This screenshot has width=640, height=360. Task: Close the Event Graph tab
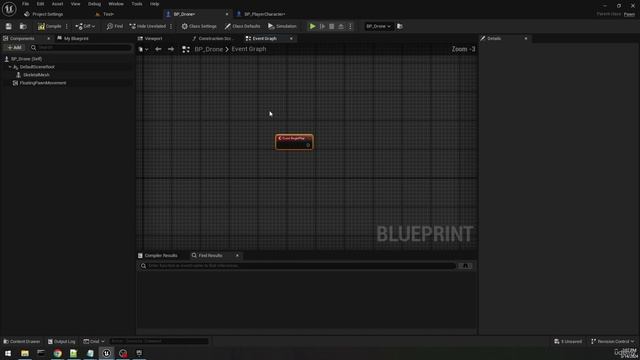[x=291, y=38]
